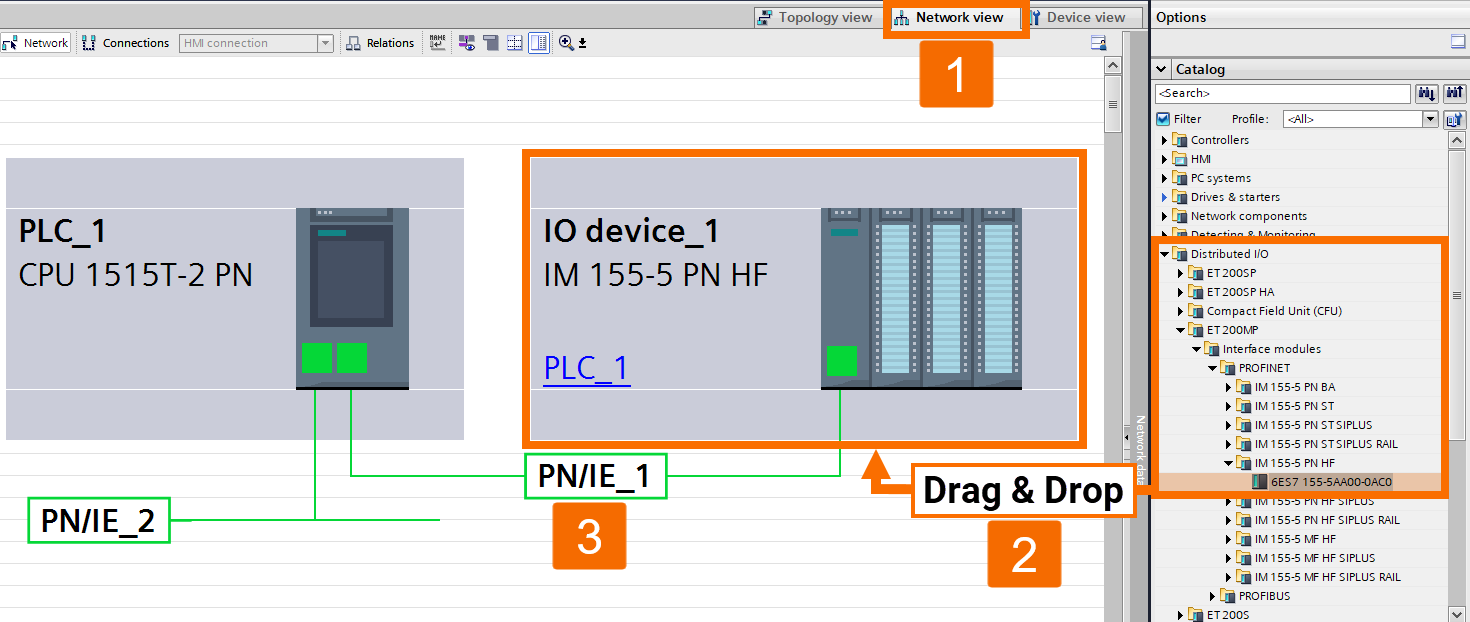Screen dimensions: 1470x622
Task: Expand the Controllers catalog folder
Action: coord(1165,140)
